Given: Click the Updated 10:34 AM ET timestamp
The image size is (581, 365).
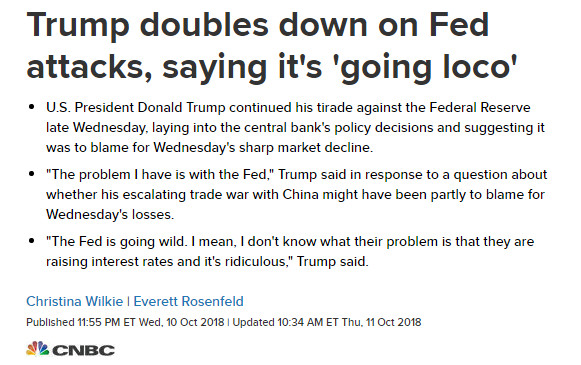Looking at the screenshot, I should point(327,322).
